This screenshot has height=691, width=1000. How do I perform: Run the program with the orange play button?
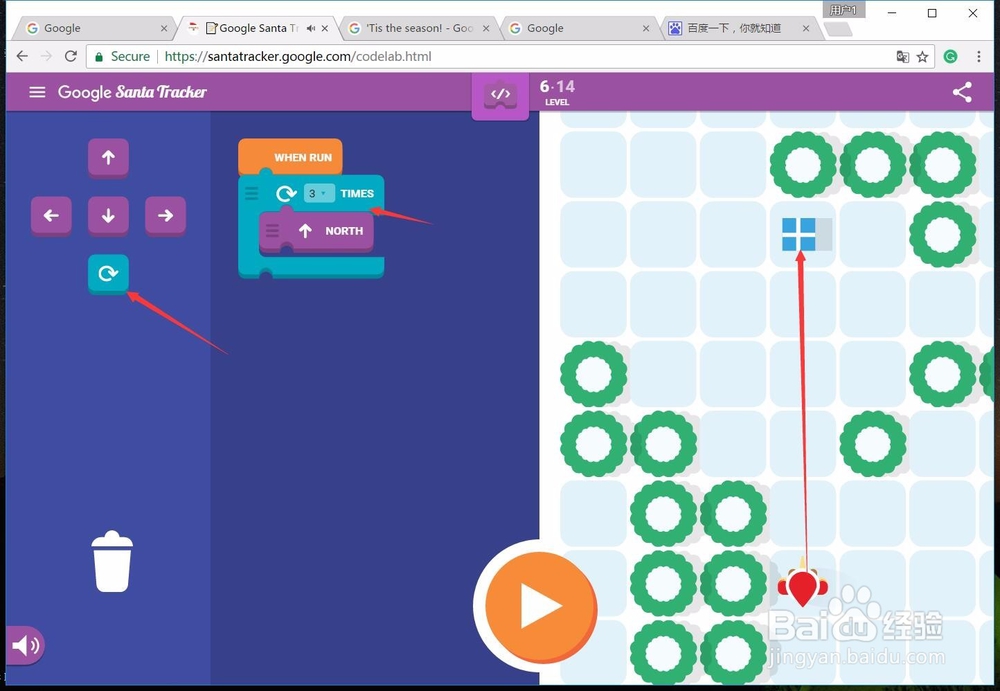coord(541,606)
